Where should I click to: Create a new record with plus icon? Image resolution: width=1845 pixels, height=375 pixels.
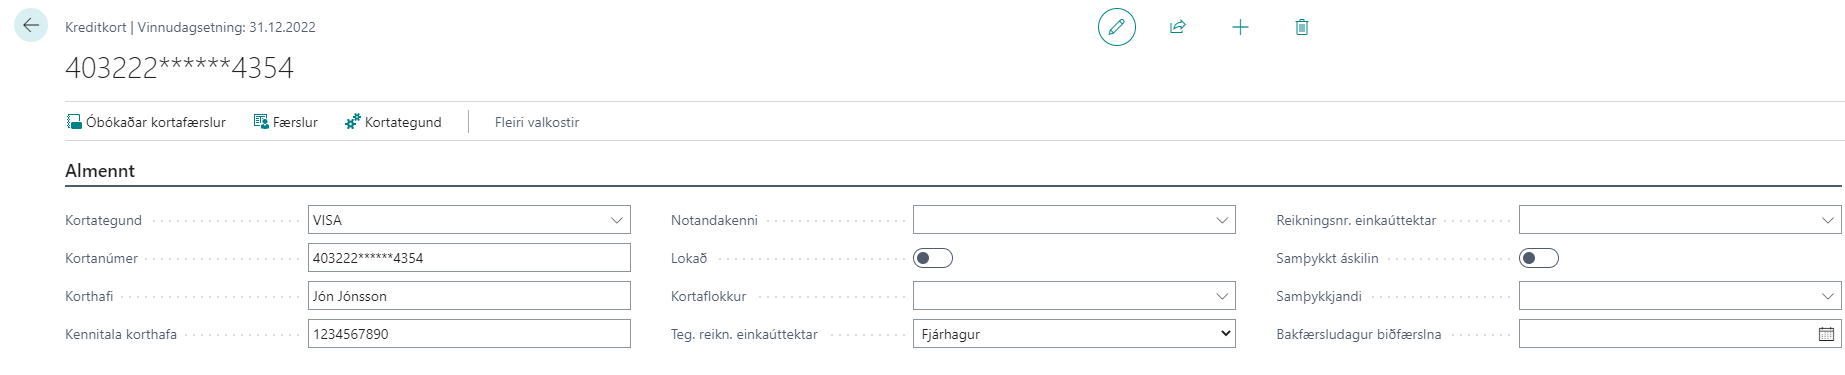point(1240,27)
